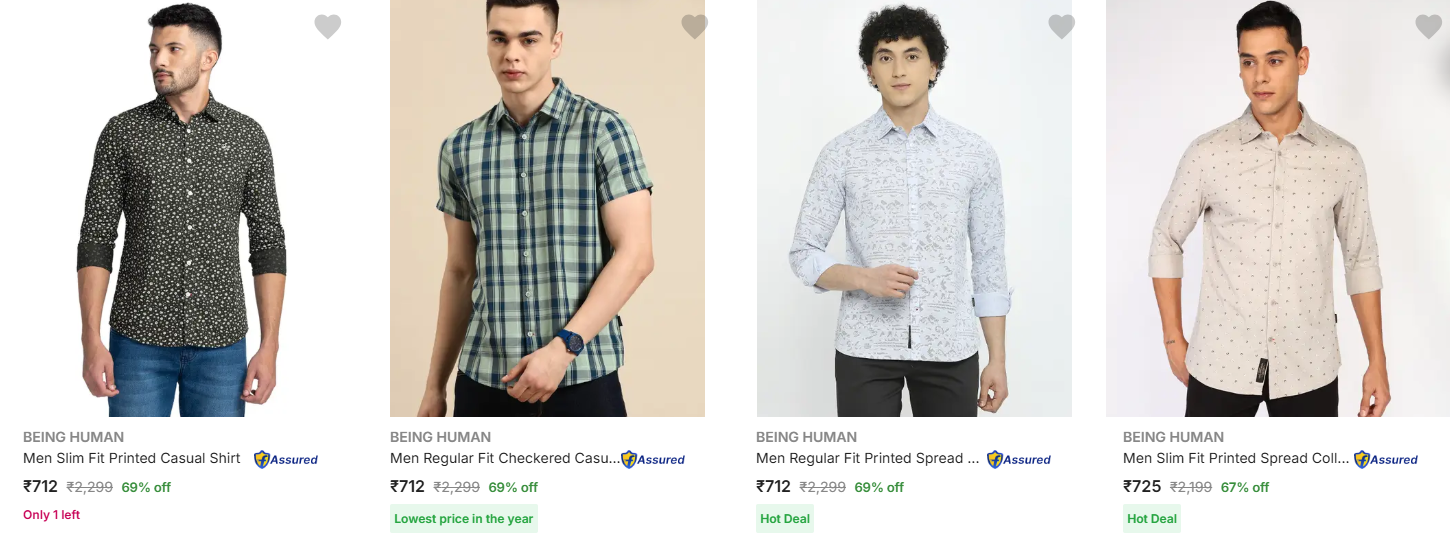Click the Lowest price in the year tag
1450x540 pixels.
464,519
